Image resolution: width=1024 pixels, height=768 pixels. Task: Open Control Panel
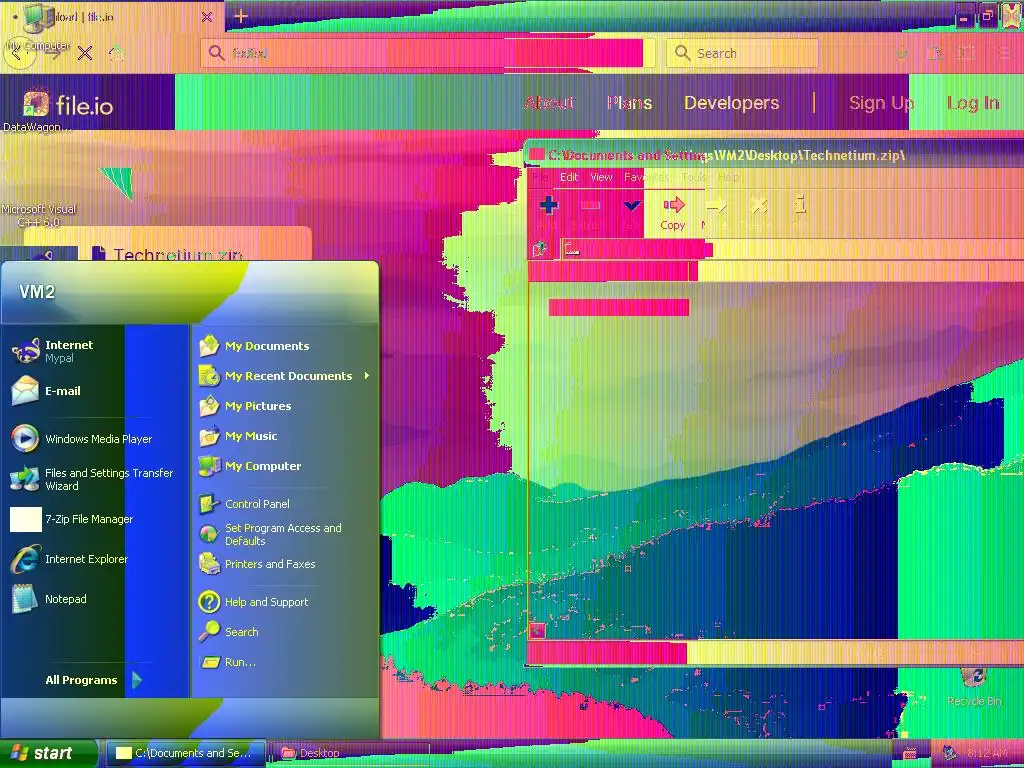tap(244, 504)
